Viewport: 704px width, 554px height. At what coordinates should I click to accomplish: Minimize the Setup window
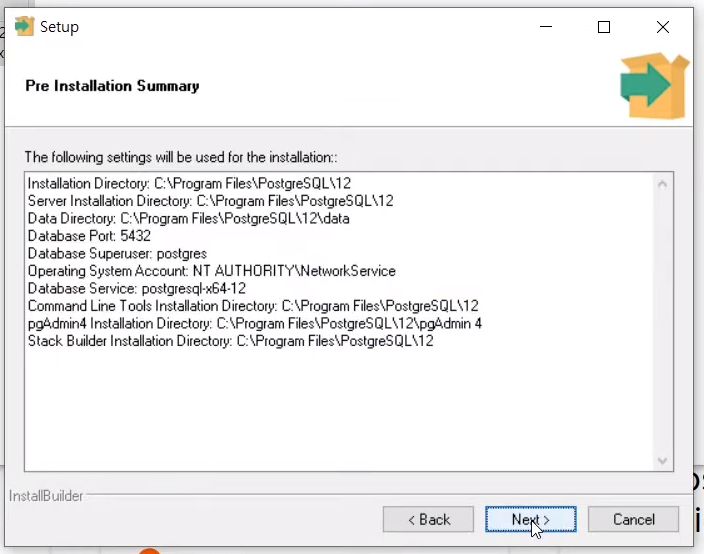pyautogui.click(x=546, y=27)
